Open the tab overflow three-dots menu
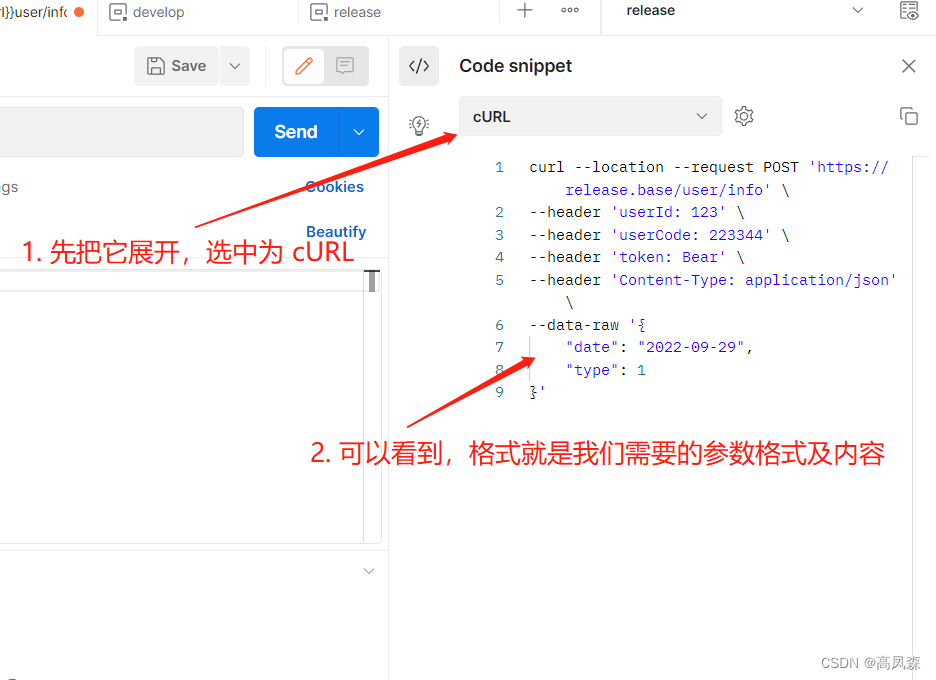936x680 pixels. [569, 10]
